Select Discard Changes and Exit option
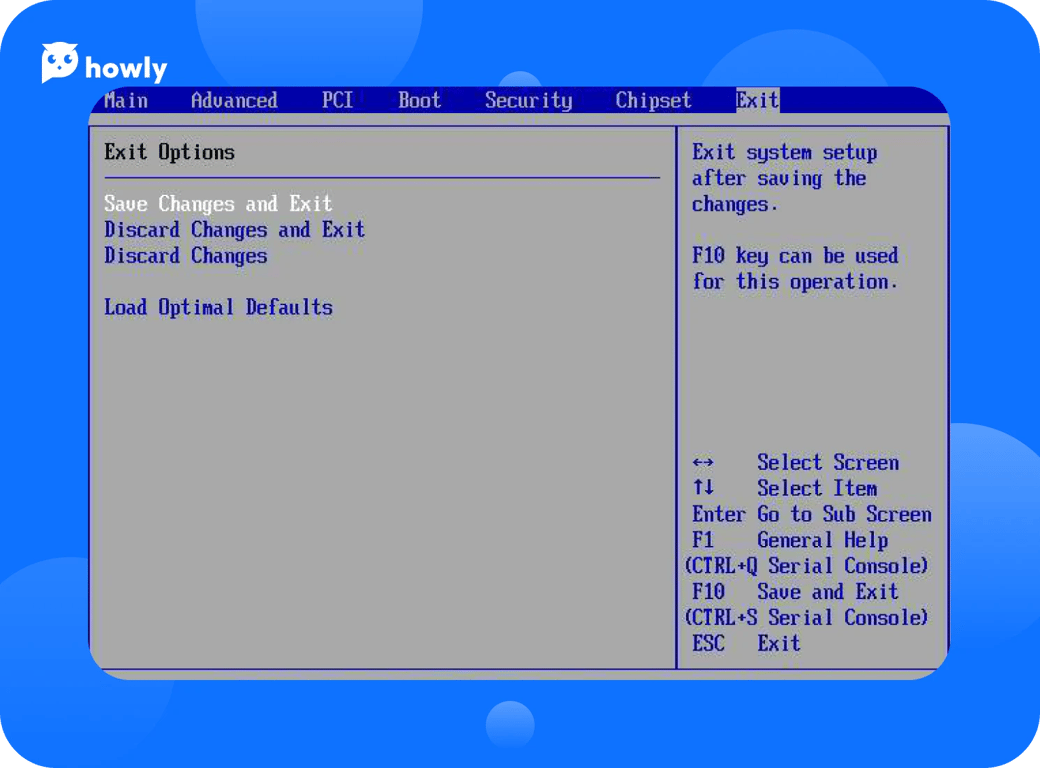1040x768 pixels. 234,230
